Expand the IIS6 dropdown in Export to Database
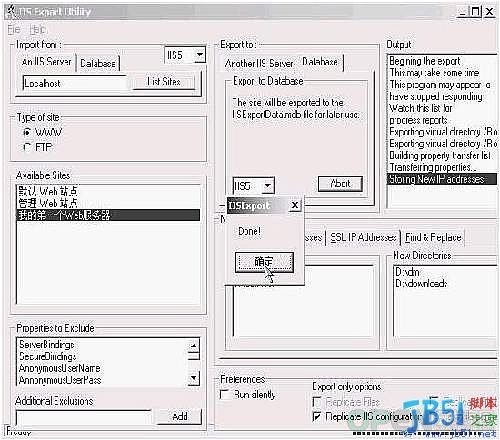The height and width of the screenshot is (440, 500). 268,185
